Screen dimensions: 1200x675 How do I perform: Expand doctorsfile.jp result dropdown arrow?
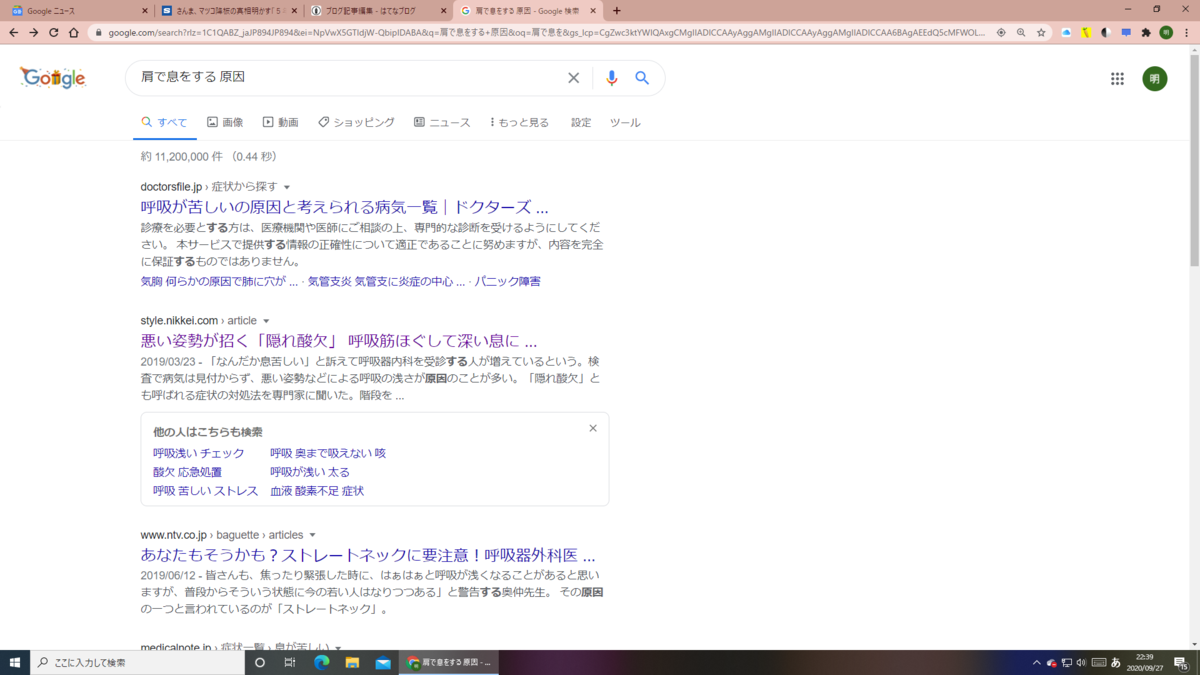pyautogui.click(x=287, y=187)
